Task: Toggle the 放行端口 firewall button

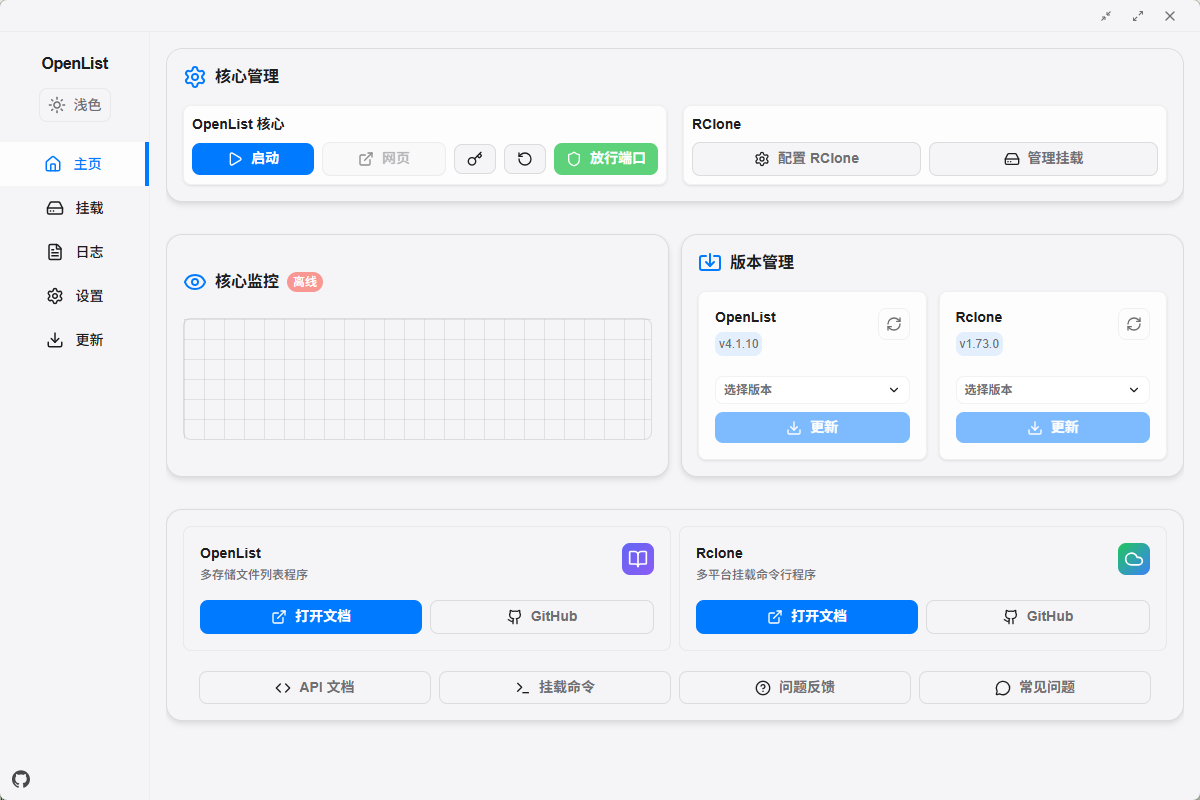Action: pyautogui.click(x=606, y=159)
